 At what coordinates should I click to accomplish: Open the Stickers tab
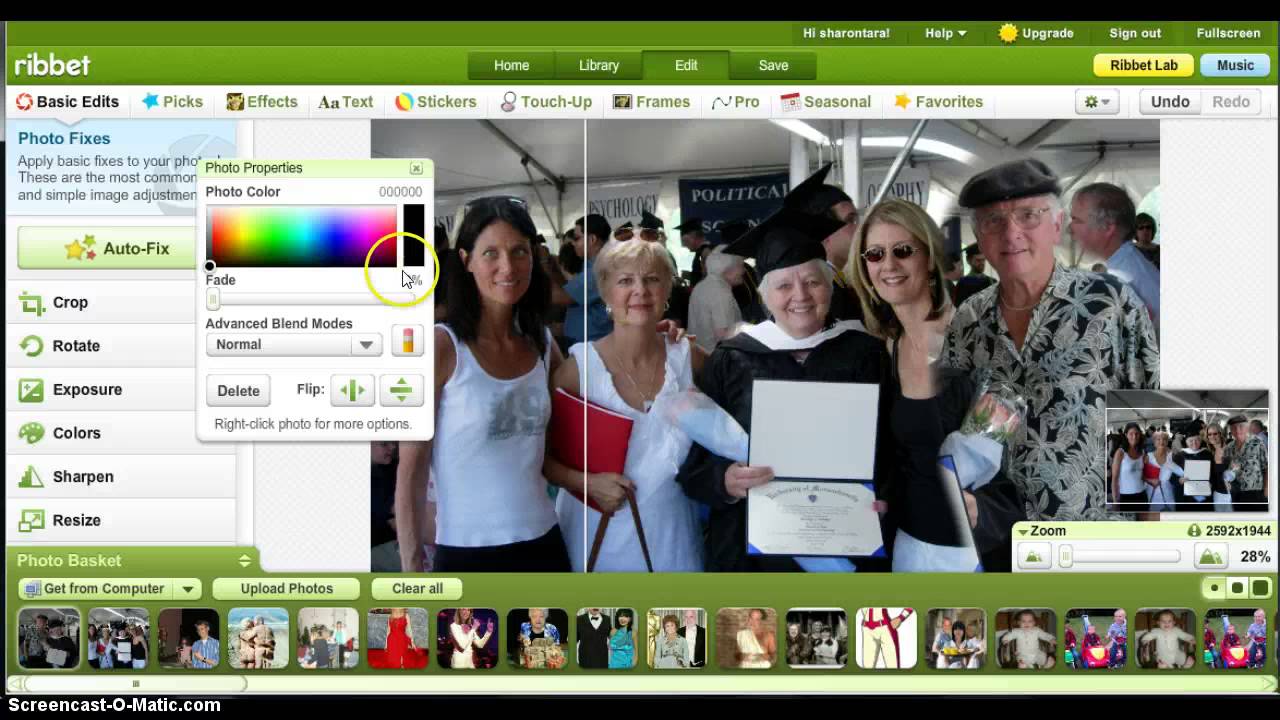(x=435, y=102)
